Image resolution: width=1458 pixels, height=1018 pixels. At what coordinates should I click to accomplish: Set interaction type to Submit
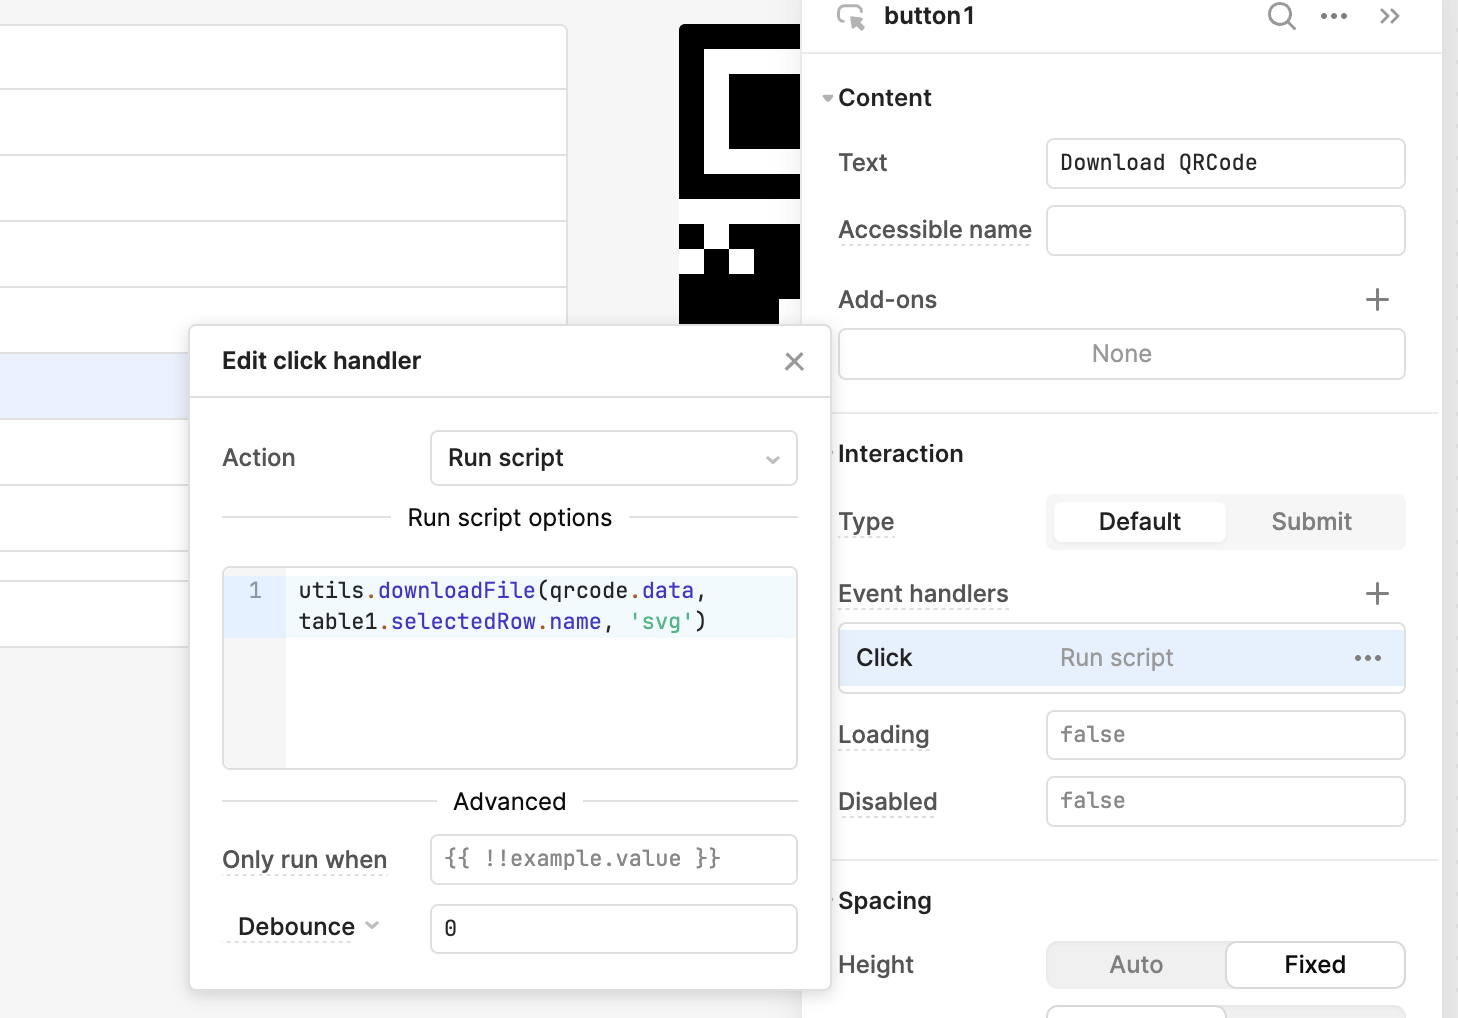click(1311, 522)
